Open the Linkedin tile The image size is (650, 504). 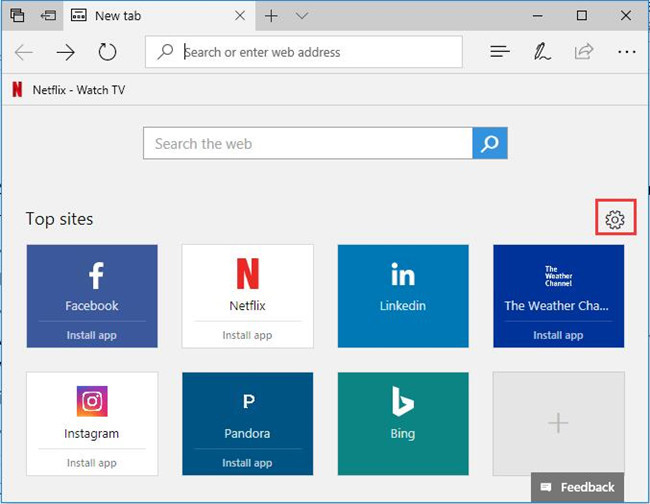coord(403,296)
